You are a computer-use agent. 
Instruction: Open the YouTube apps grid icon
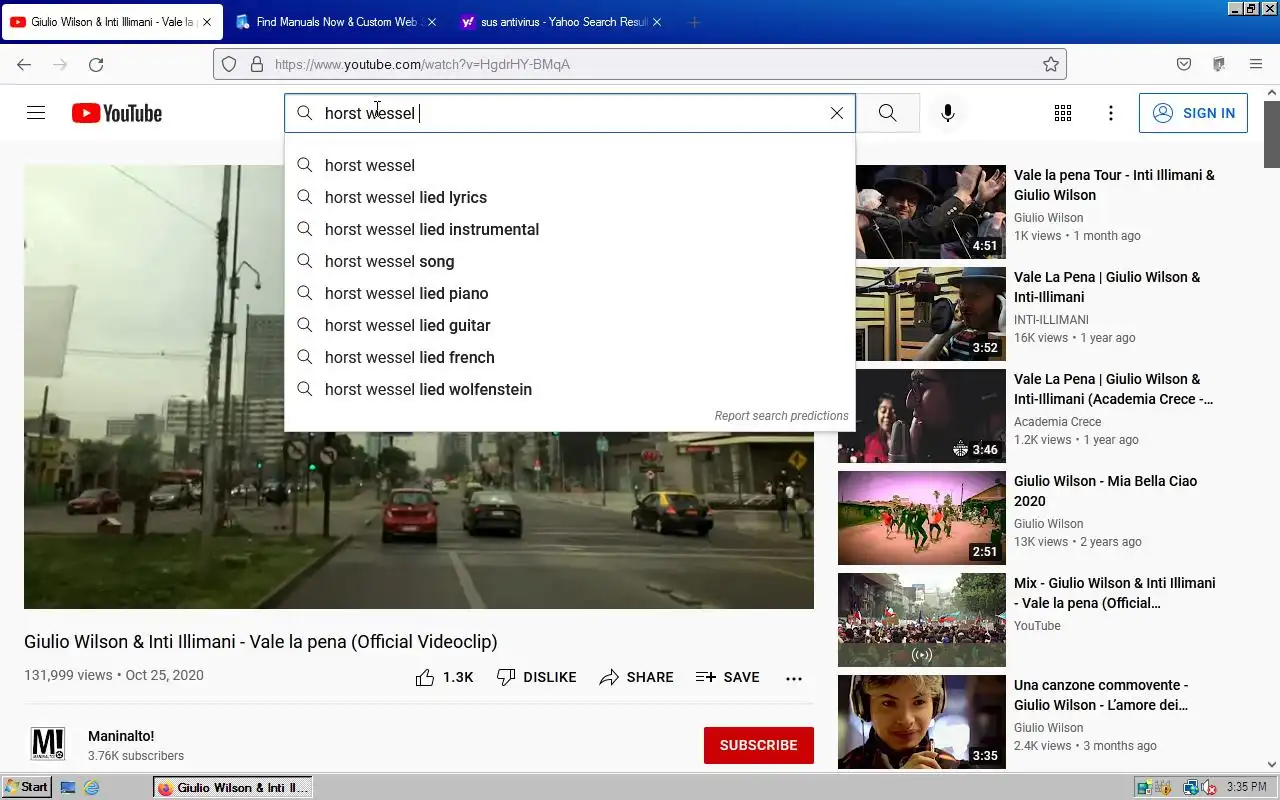pyautogui.click(x=1063, y=113)
